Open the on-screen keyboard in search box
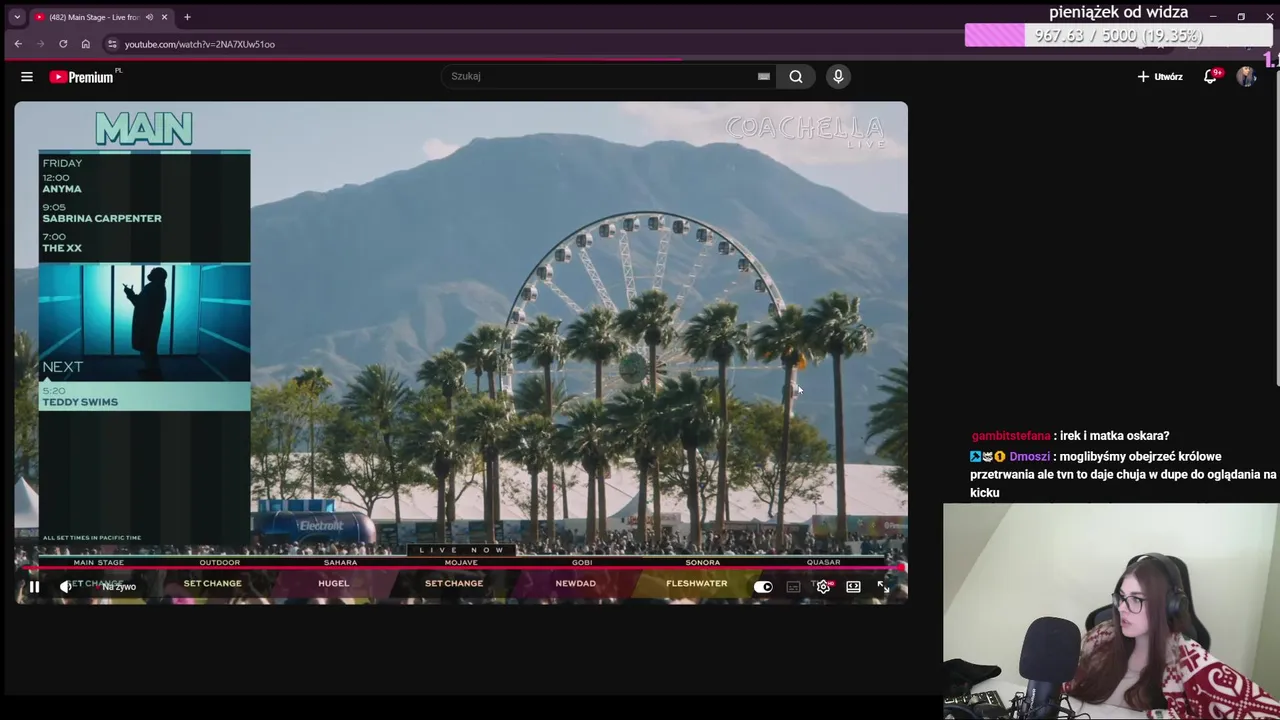1280x720 pixels. 764,76
